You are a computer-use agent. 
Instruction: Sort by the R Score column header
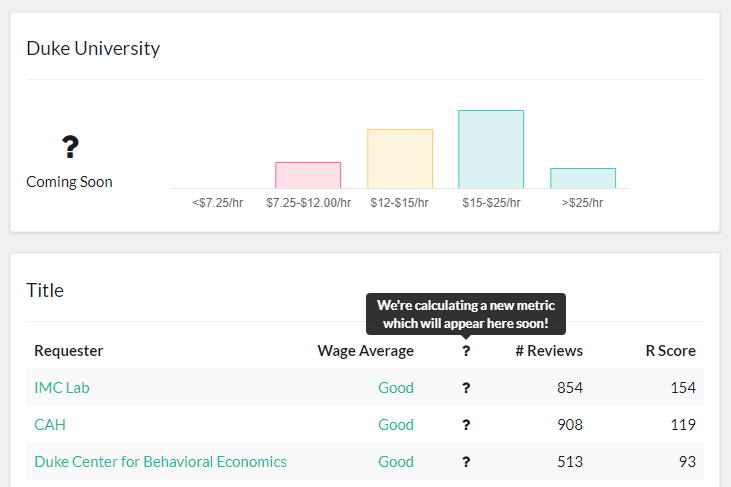pos(670,351)
